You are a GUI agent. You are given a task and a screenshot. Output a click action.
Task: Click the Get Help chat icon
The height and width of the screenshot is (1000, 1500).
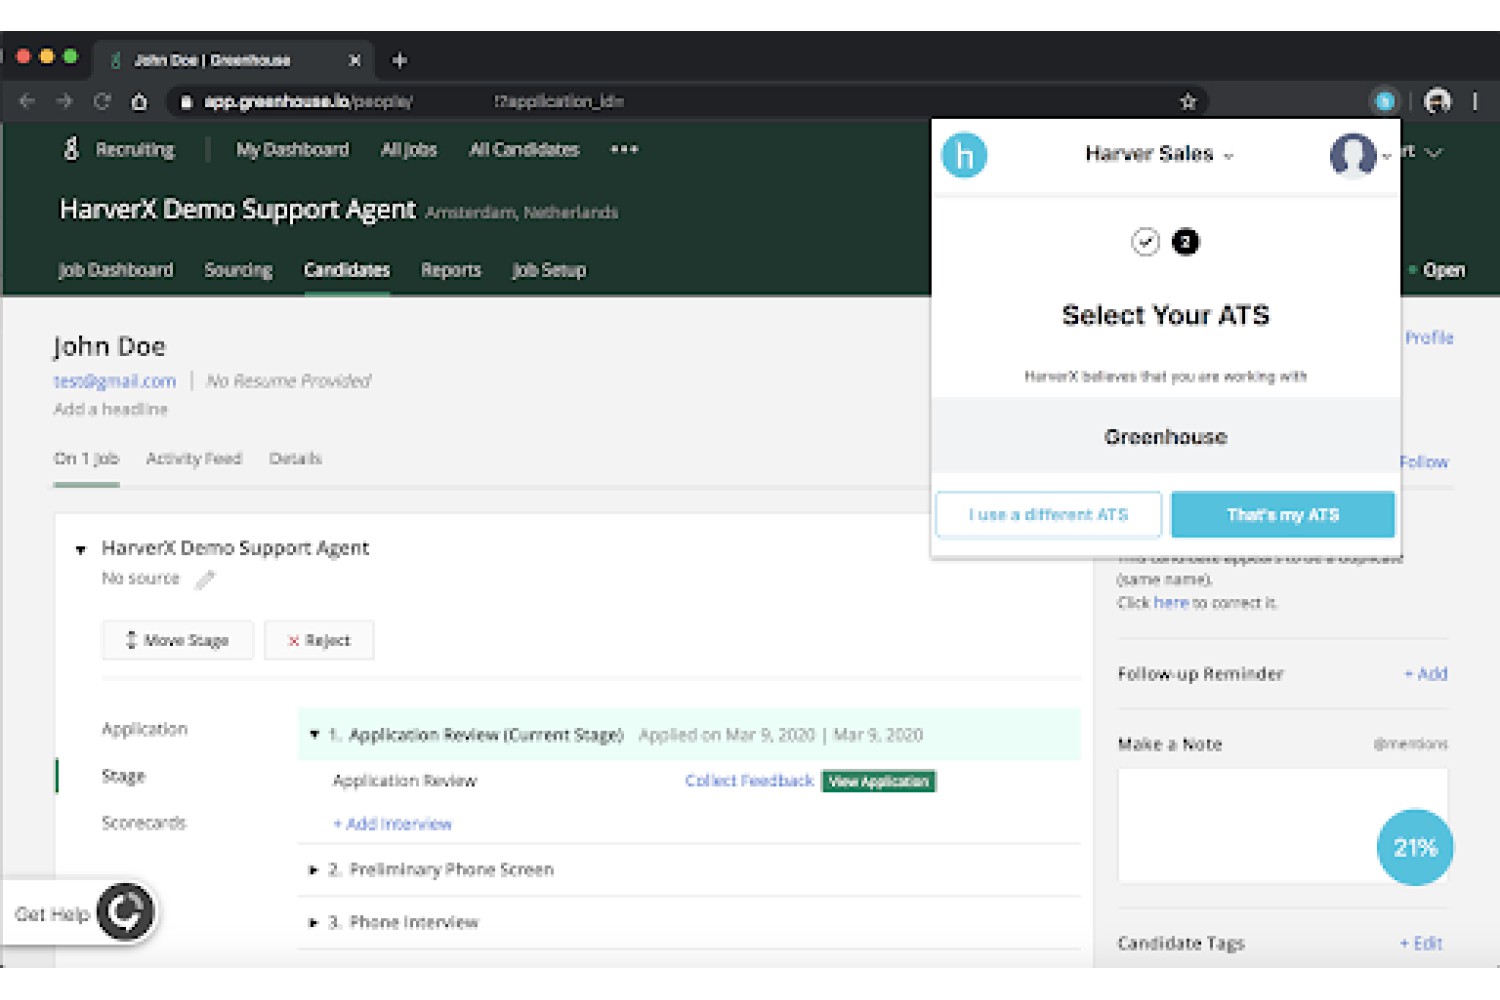pos(125,911)
